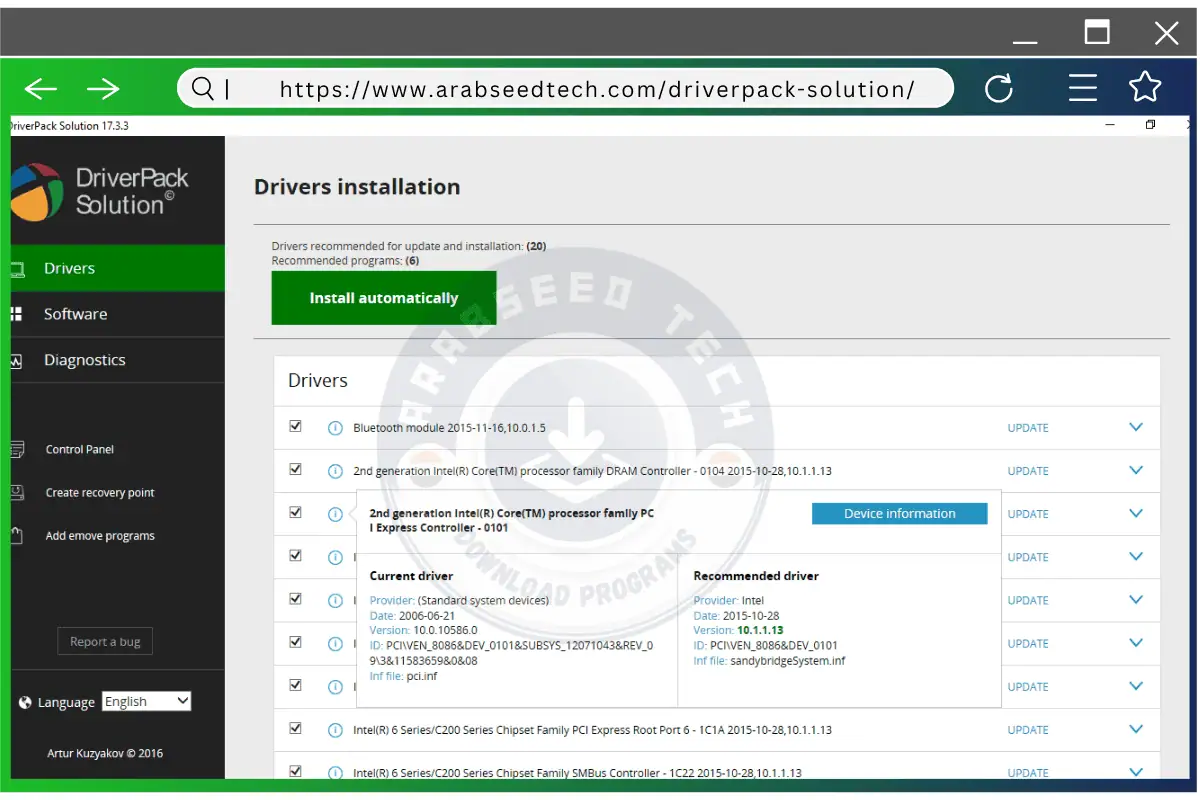Uncheck the Bluetooth module driver checkbox
Viewport: 1200px width, 800px height.
click(295, 426)
